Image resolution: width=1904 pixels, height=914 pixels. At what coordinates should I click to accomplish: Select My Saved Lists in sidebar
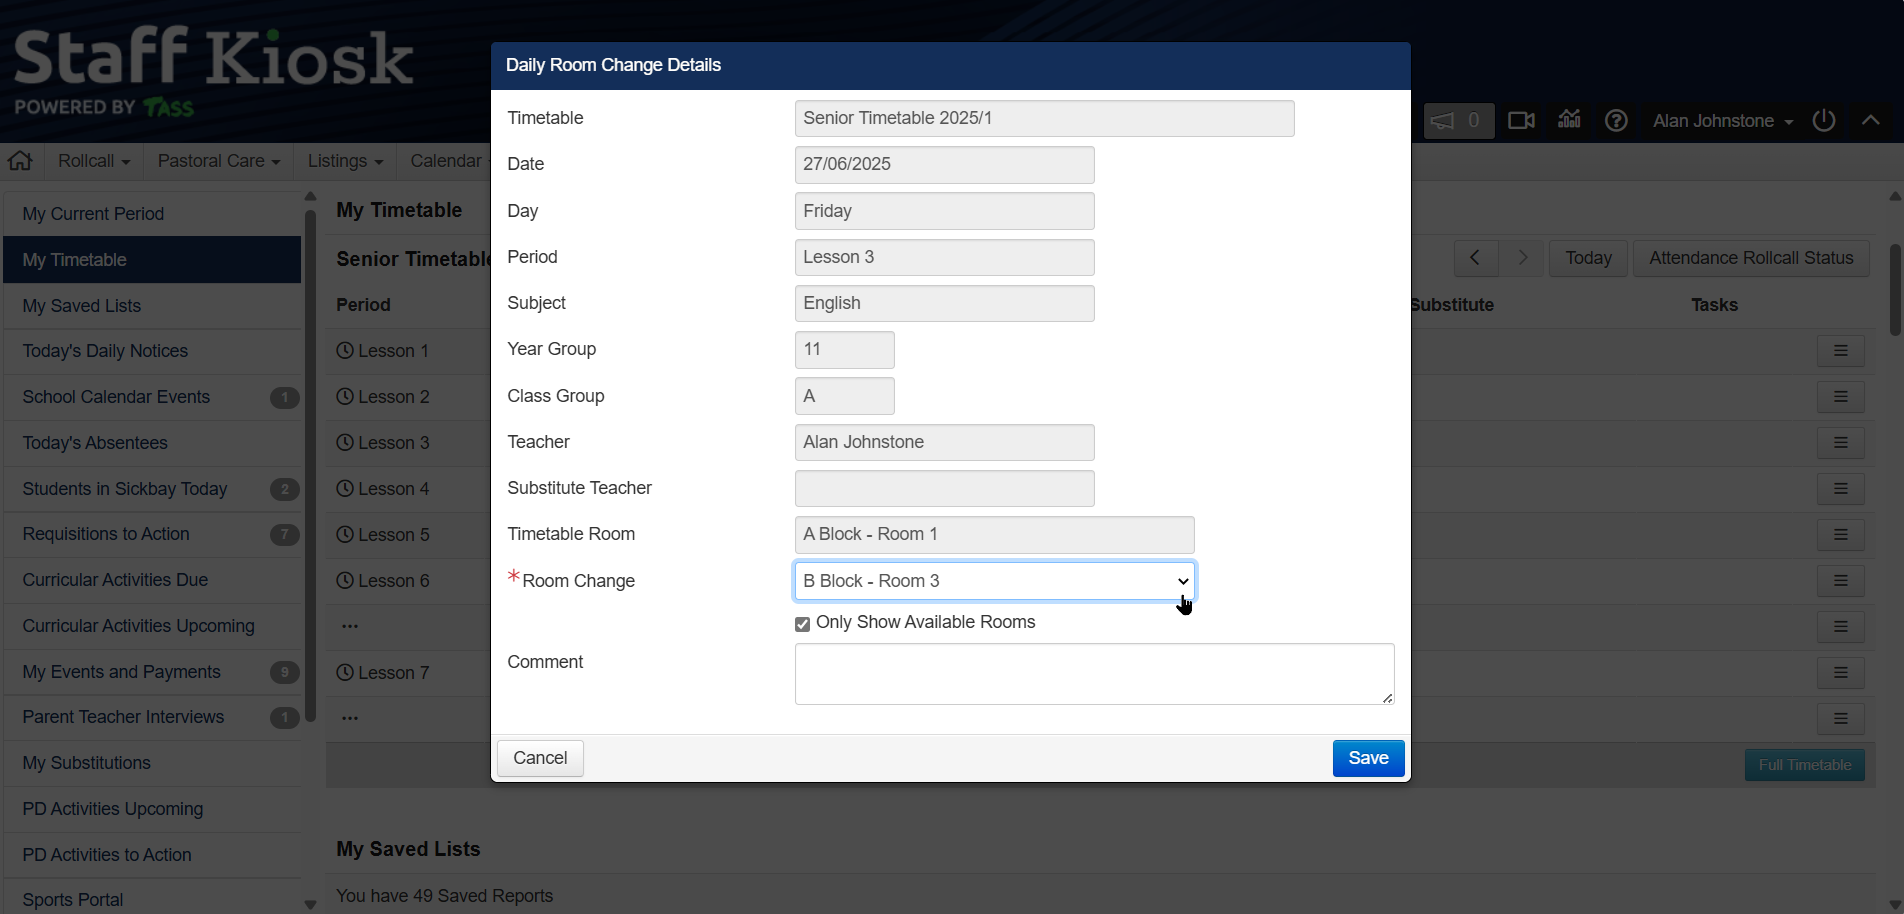pos(82,306)
